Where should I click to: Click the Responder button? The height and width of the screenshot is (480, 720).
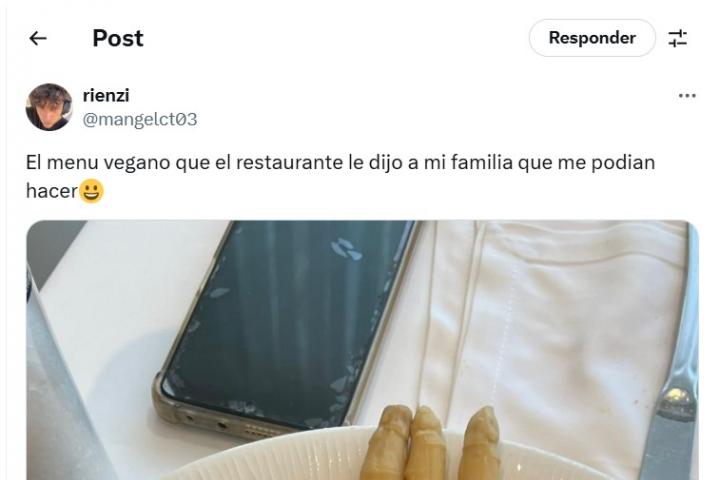click(592, 38)
